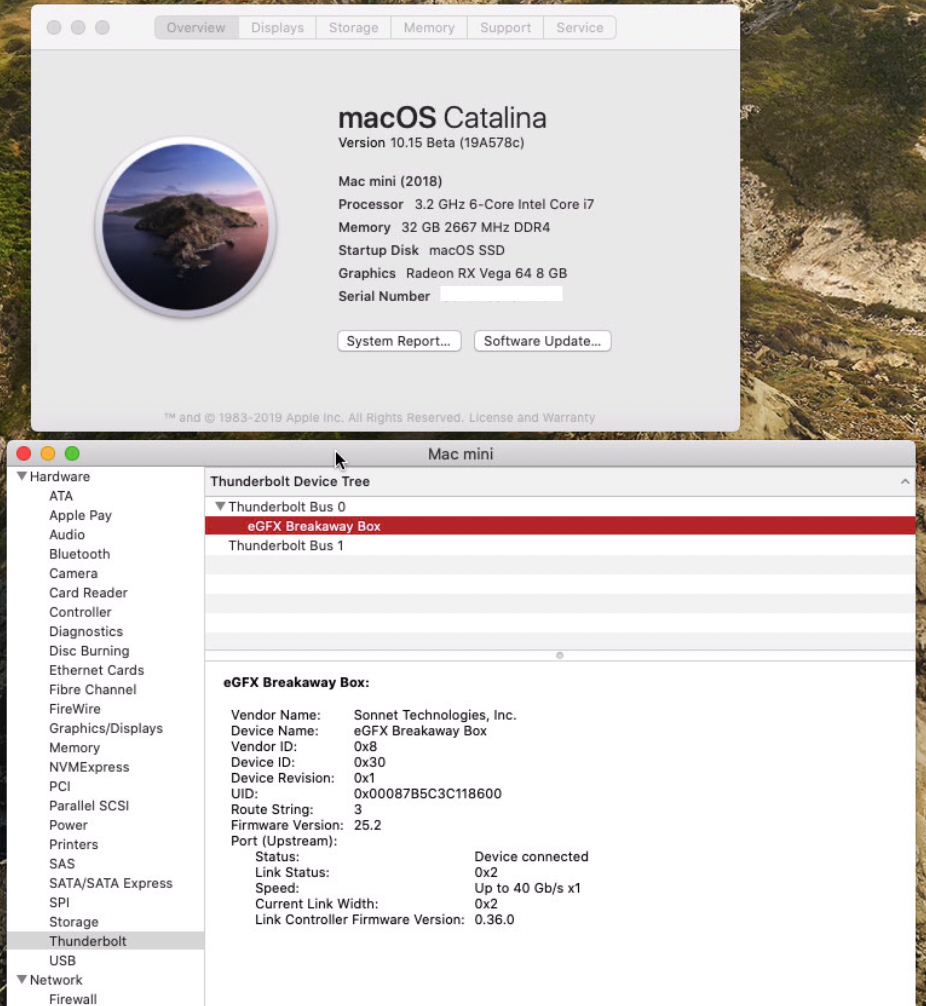Screen dimensions: 926x1006
Task: Select Apple Pay in the sidebar
Action: (x=80, y=515)
